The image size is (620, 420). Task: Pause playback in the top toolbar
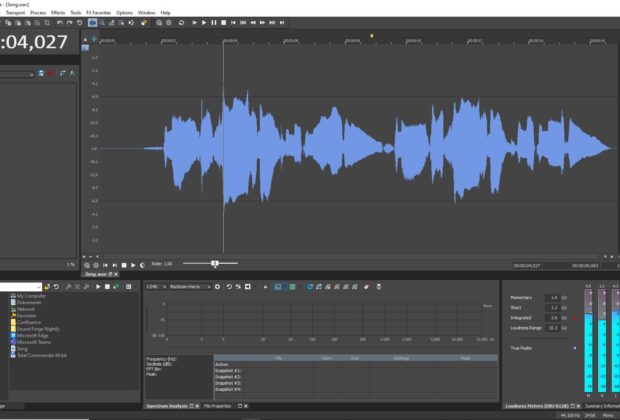(214, 22)
